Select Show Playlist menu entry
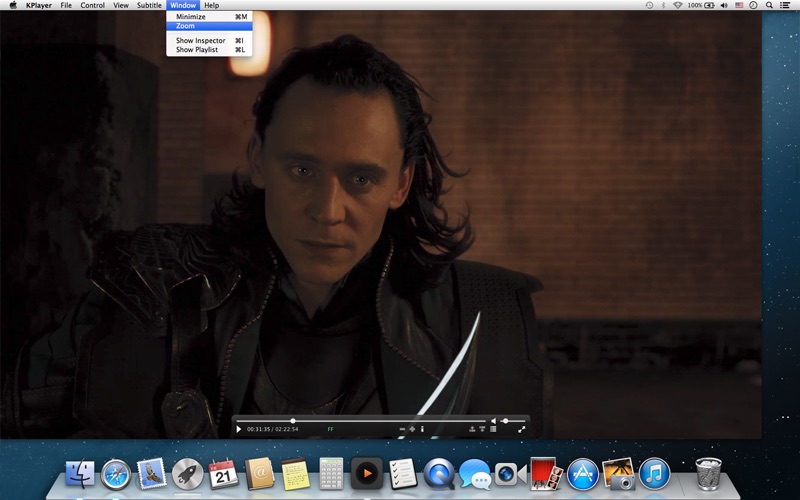Viewport: 800px width, 500px height. click(209, 49)
